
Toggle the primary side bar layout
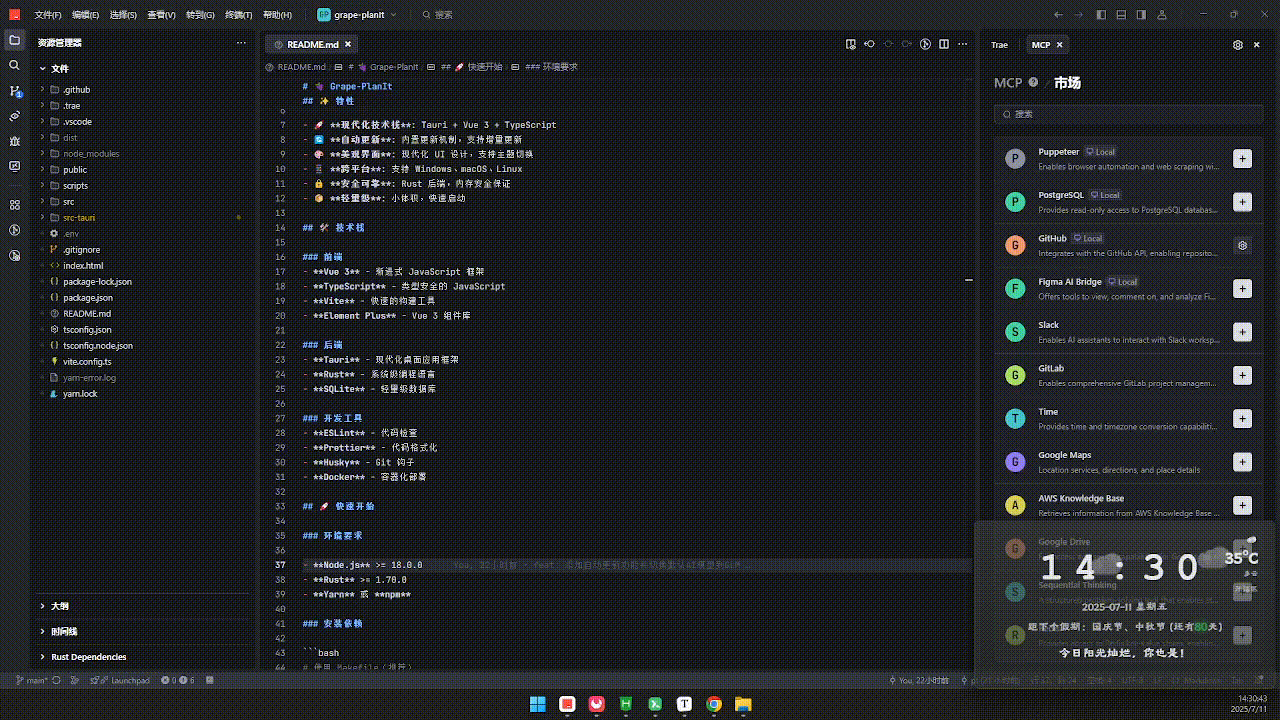[1101, 15]
